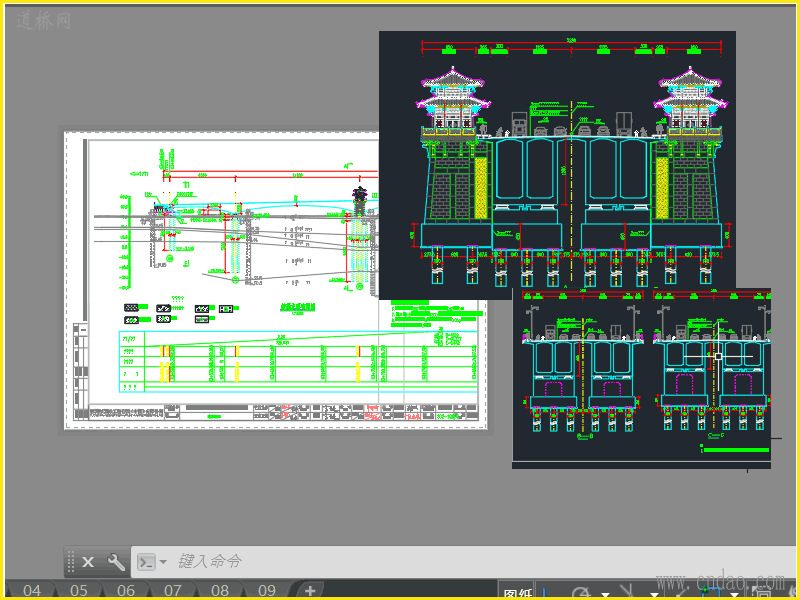
Task: Add a new layout with plus tab
Action: click(x=310, y=591)
